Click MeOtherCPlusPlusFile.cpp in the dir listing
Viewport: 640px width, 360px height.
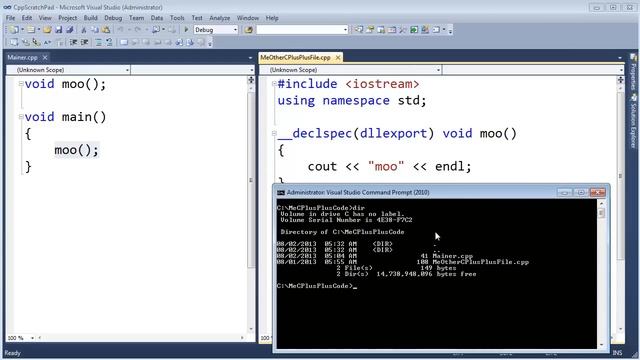pyautogui.click(x=480, y=262)
